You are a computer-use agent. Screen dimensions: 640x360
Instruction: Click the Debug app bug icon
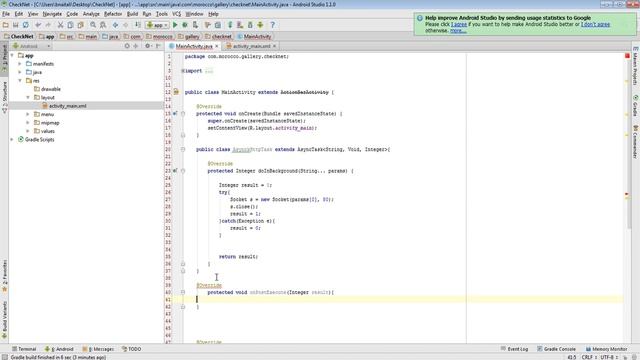point(185,25)
